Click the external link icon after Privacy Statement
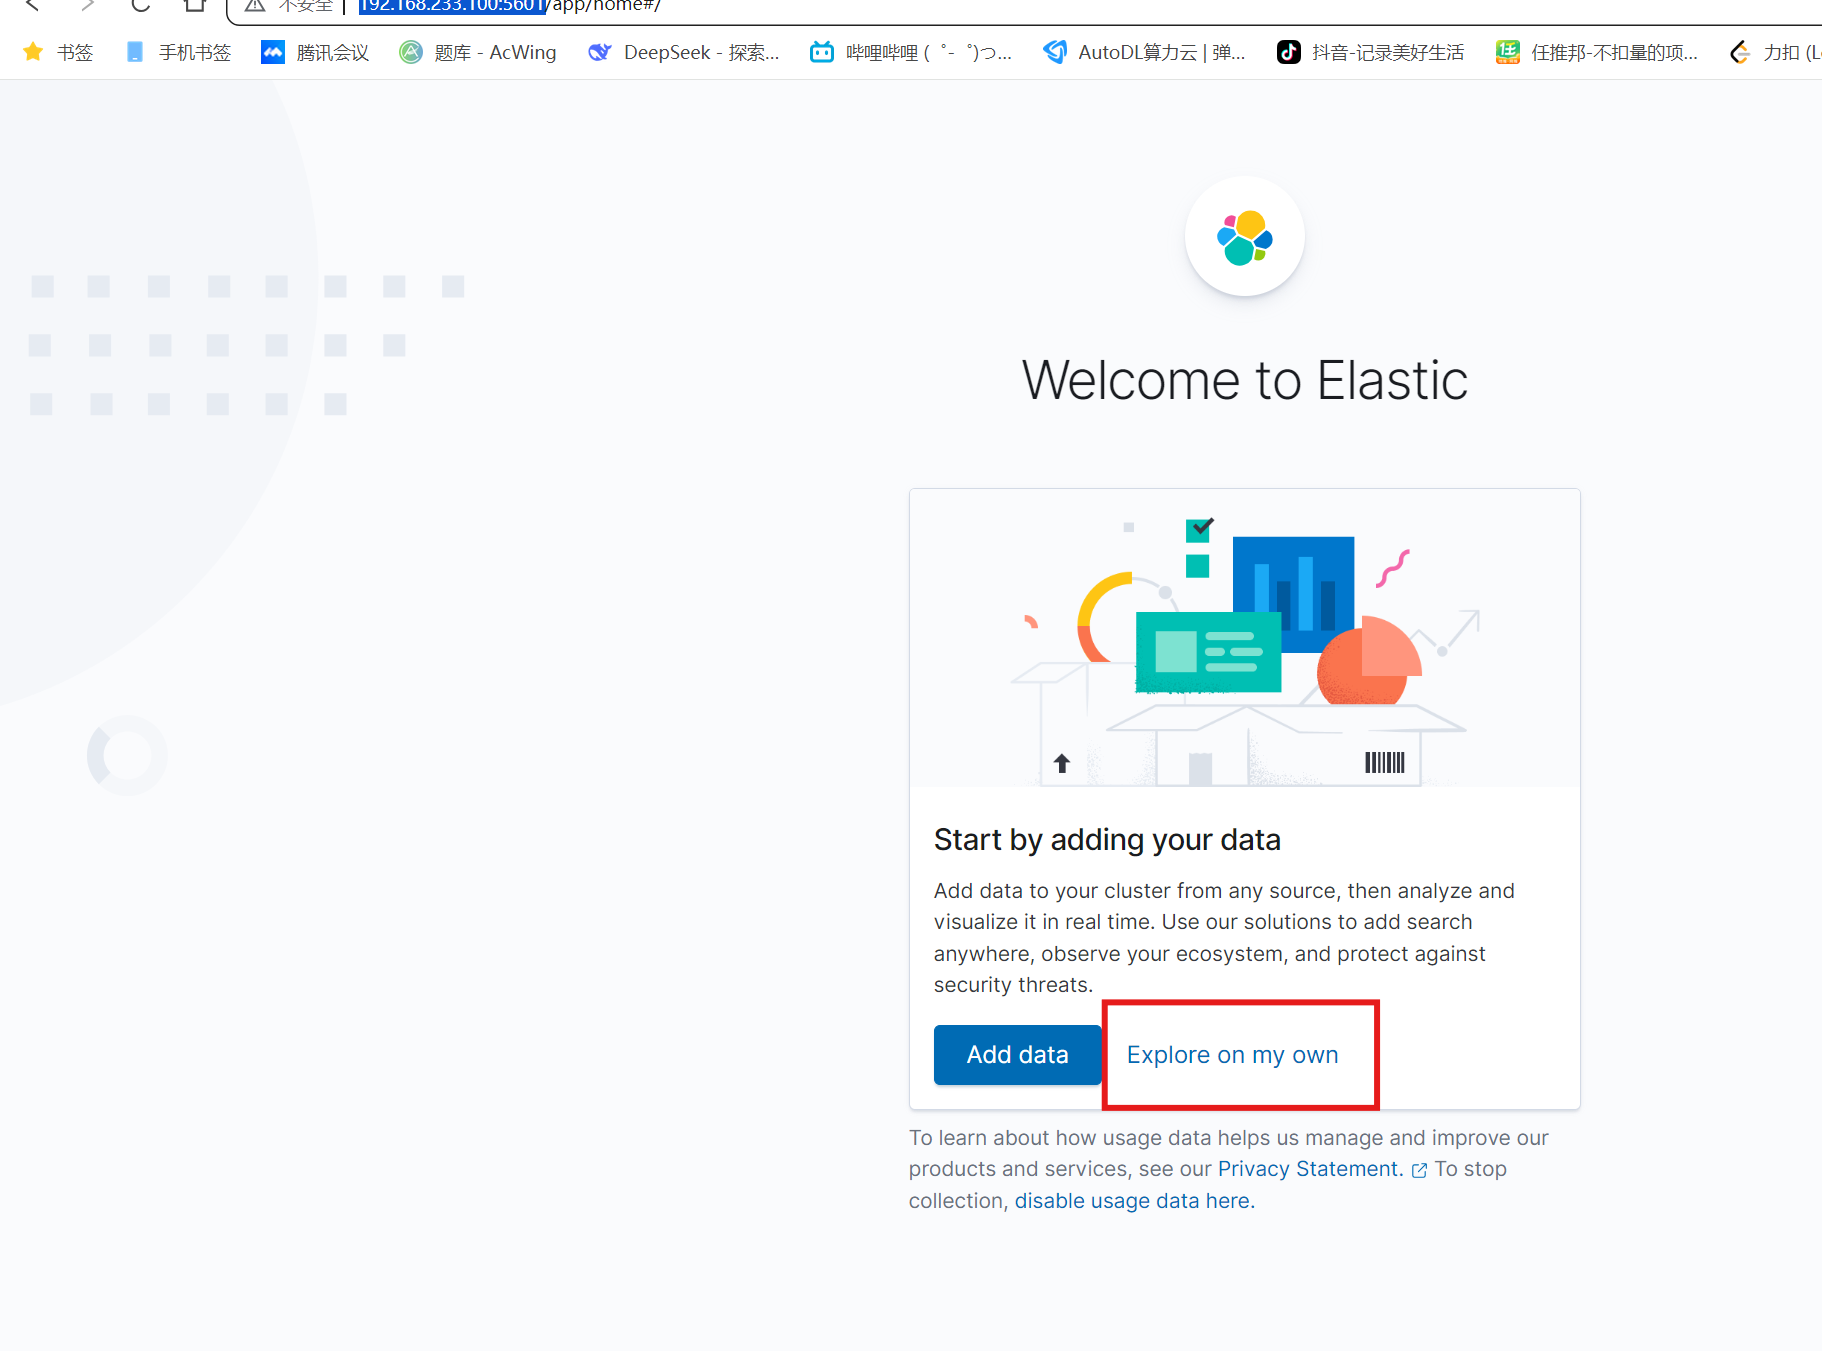Viewport: 1822px width, 1351px height. click(1419, 1170)
